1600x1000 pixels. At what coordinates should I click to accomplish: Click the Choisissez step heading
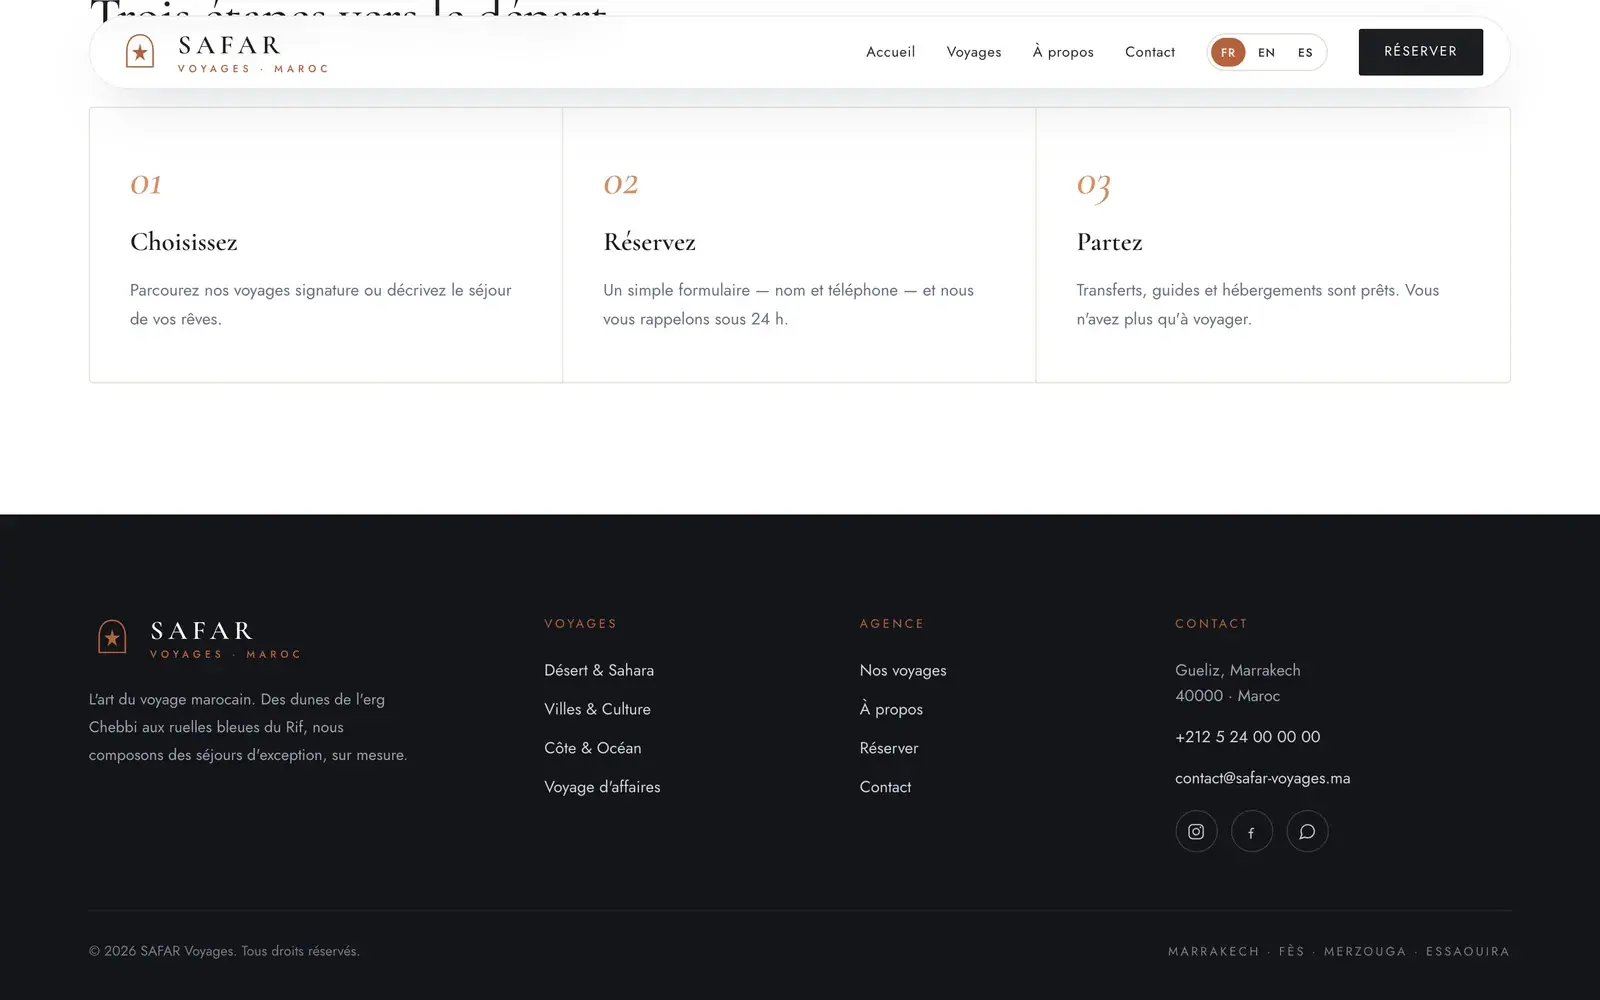(x=184, y=242)
